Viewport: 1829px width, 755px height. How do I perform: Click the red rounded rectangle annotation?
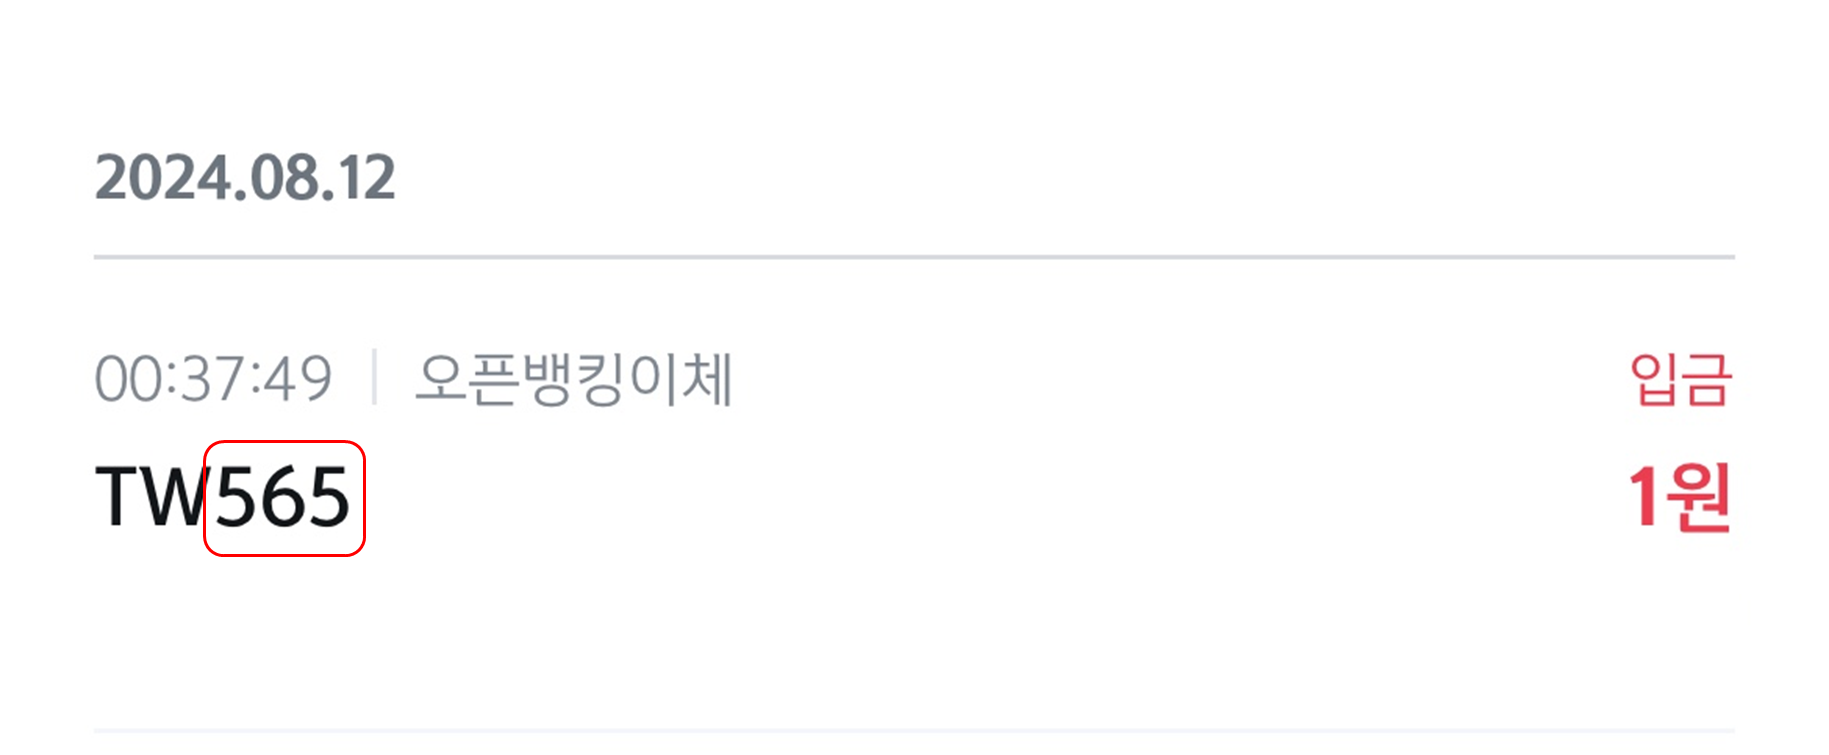(284, 497)
